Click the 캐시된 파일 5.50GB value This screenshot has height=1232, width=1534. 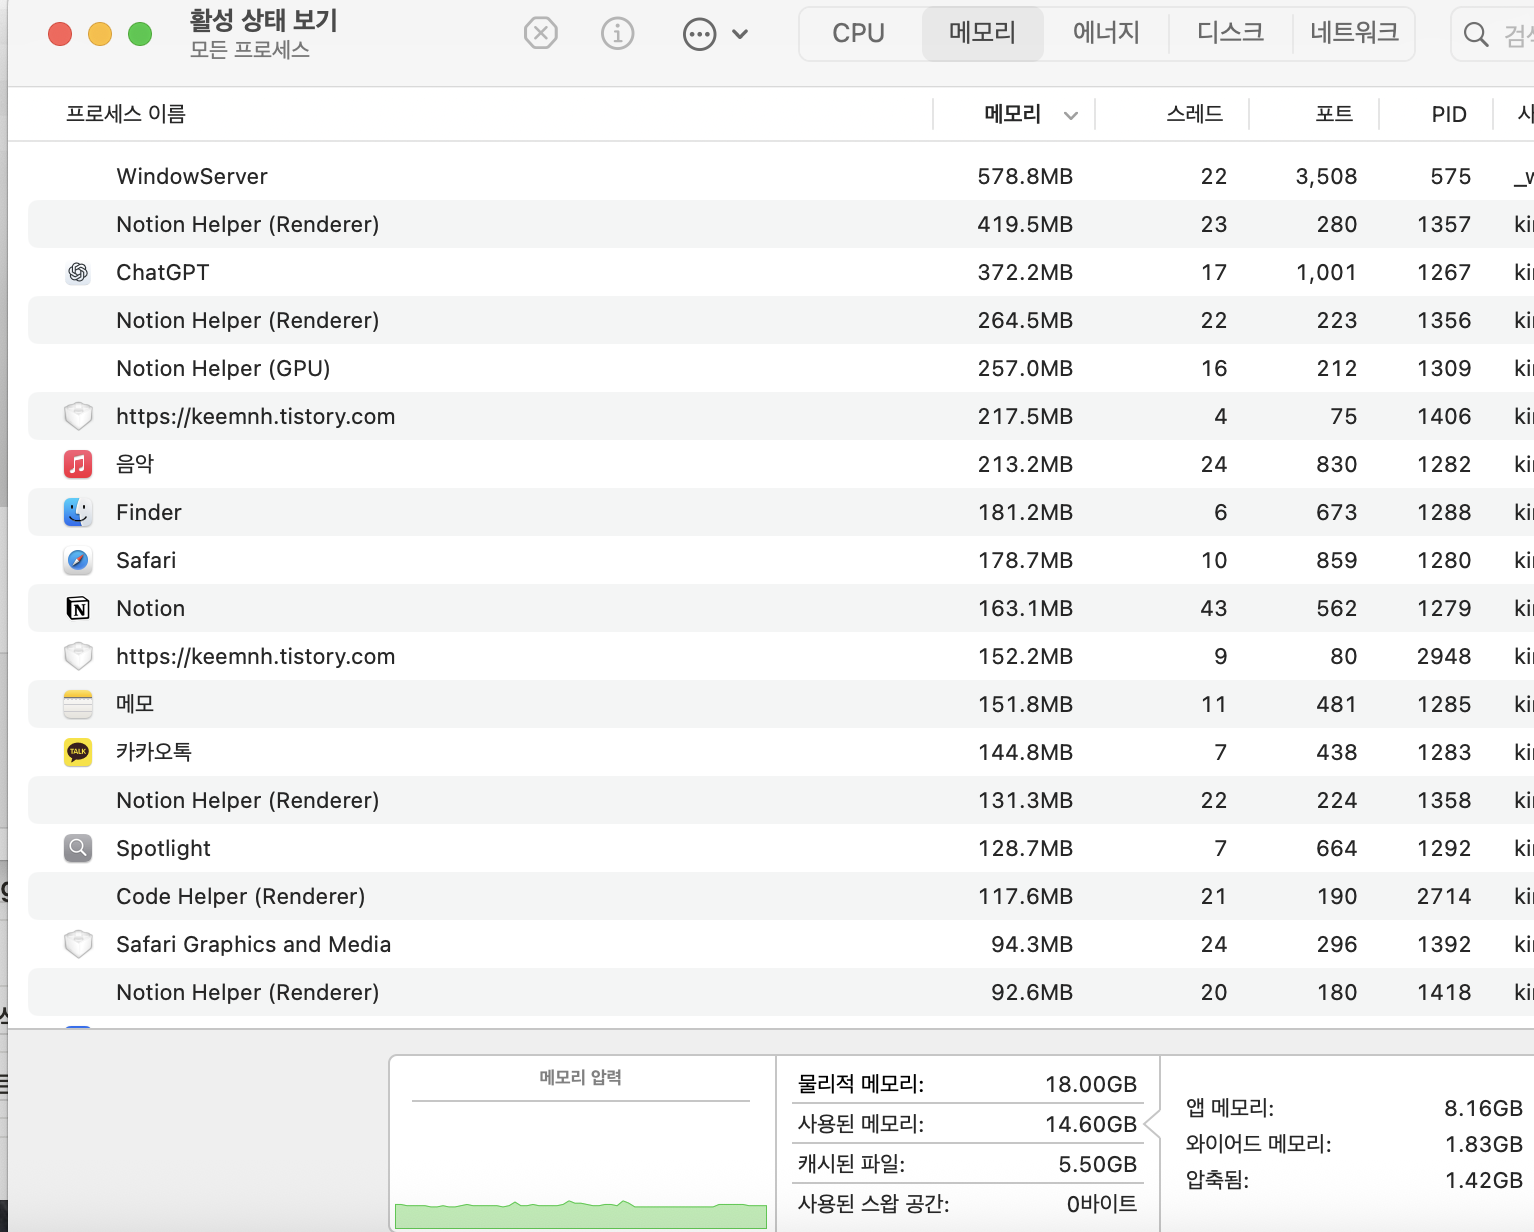[1098, 1164]
